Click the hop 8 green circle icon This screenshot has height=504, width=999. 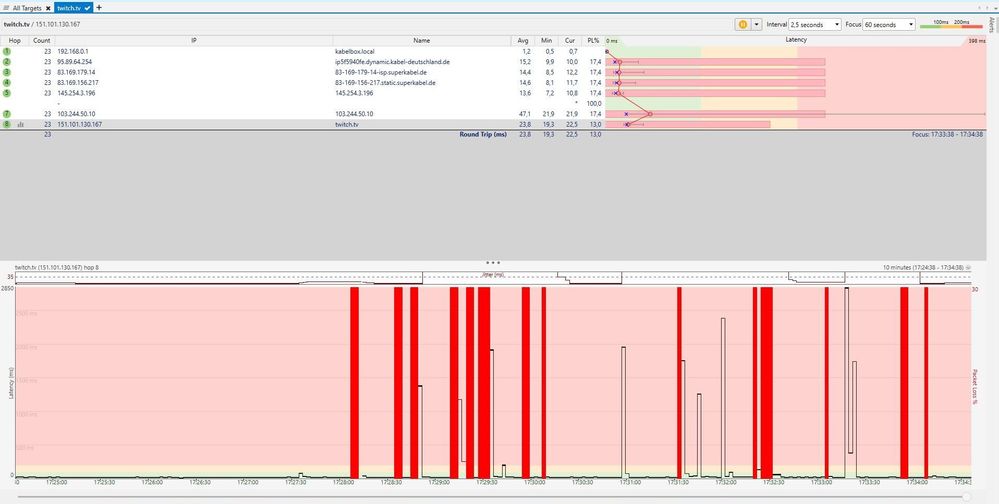(6, 125)
